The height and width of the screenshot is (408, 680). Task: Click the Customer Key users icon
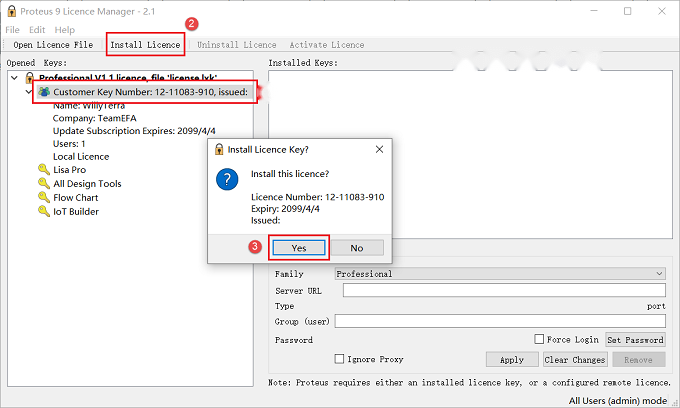(44, 91)
